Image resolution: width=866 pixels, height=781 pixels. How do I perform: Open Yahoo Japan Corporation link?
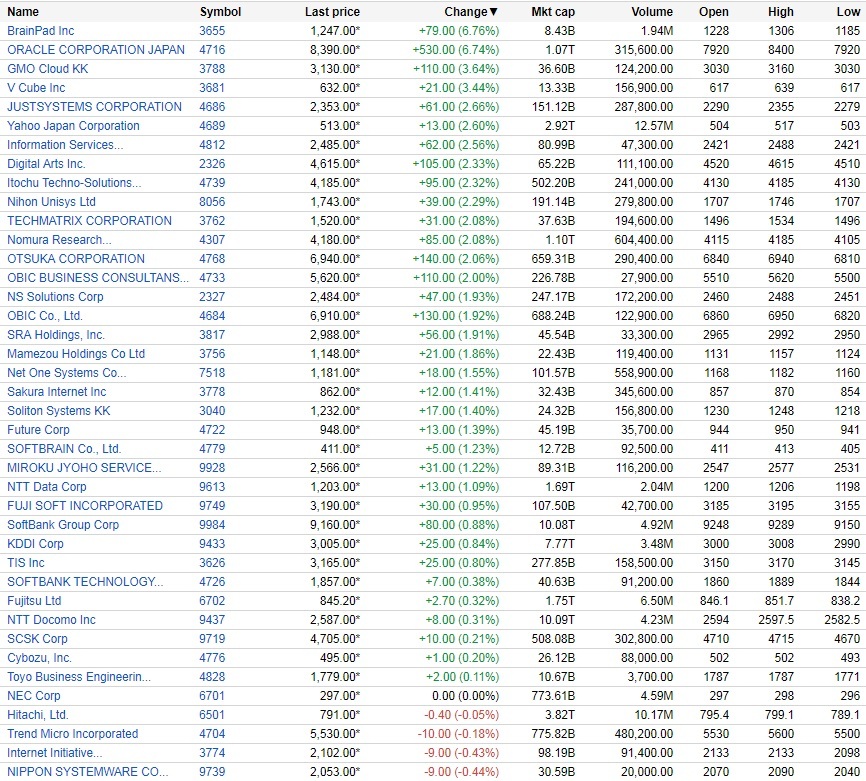point(73,126)
